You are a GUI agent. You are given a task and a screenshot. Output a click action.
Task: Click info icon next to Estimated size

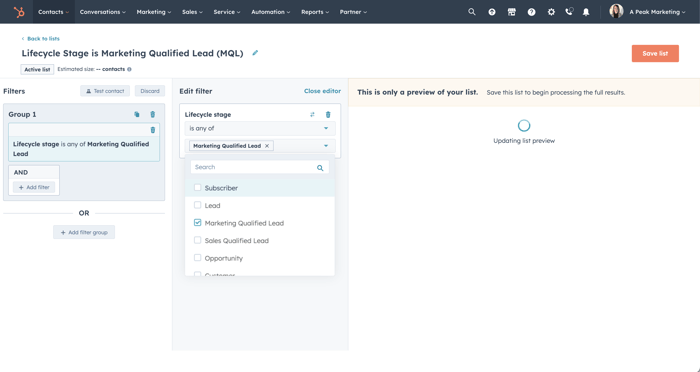coord(129,69)
